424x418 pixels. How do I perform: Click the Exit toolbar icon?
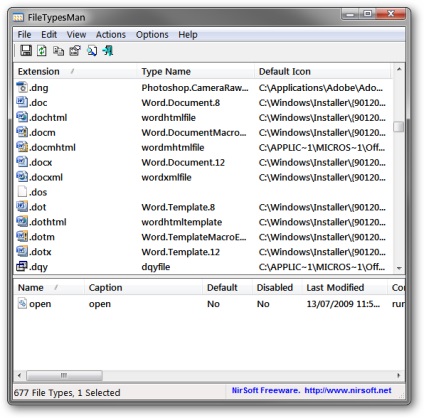point(108,51)
